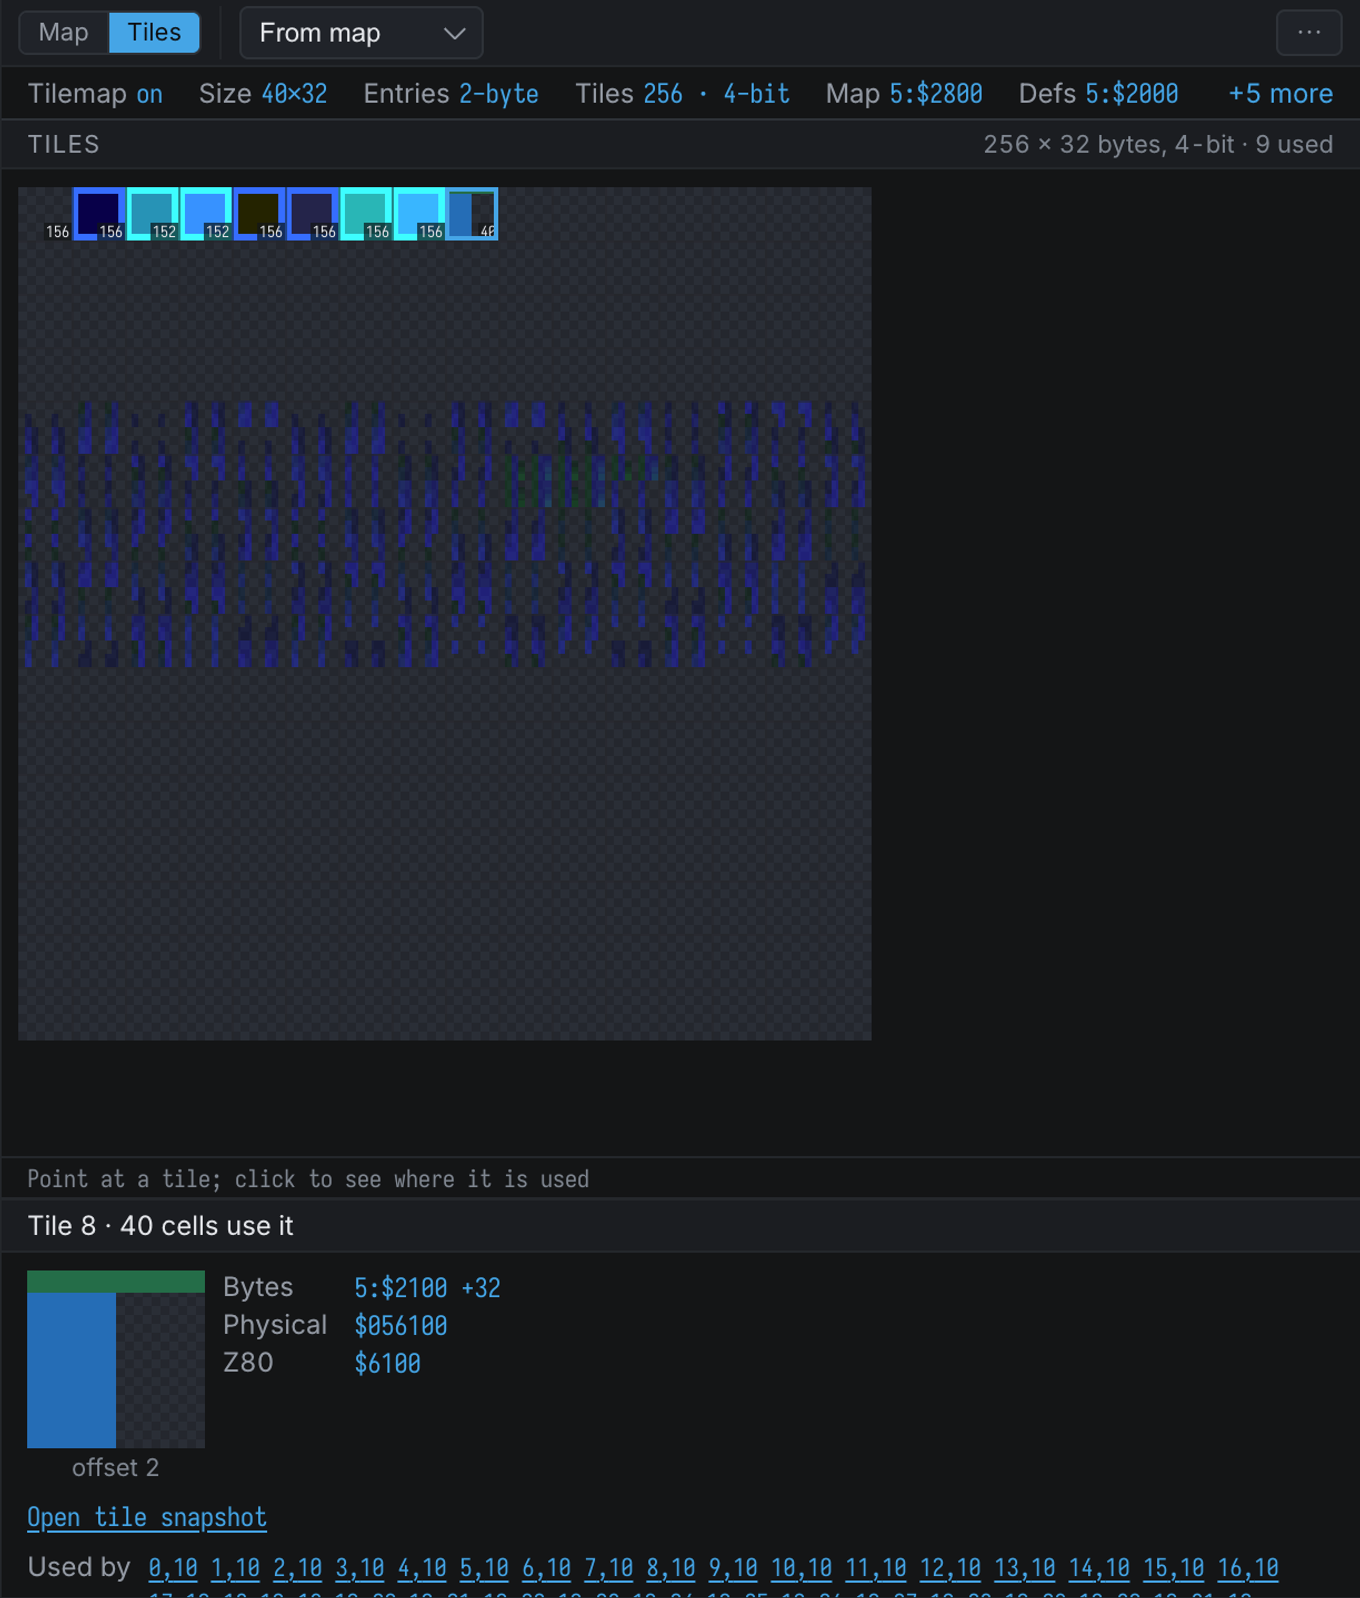Screen dimensions: 1360x1598
Task: Select the empty checkered tile labeled 156
Action: pos(45,214)
